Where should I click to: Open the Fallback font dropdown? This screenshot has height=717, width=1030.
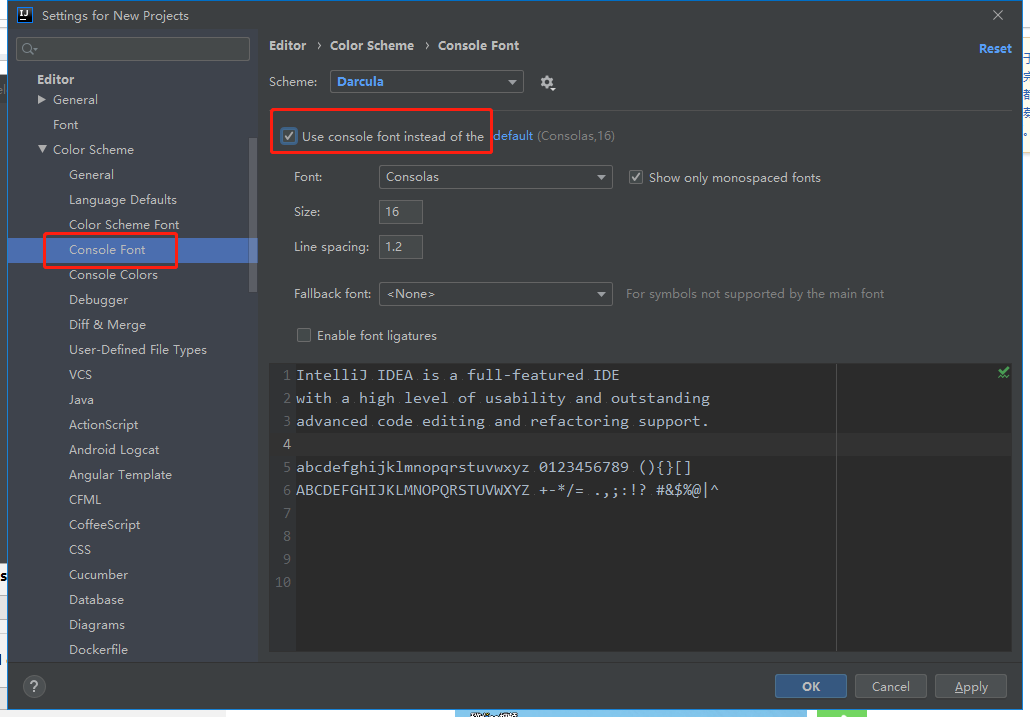(x=495, y=293)
